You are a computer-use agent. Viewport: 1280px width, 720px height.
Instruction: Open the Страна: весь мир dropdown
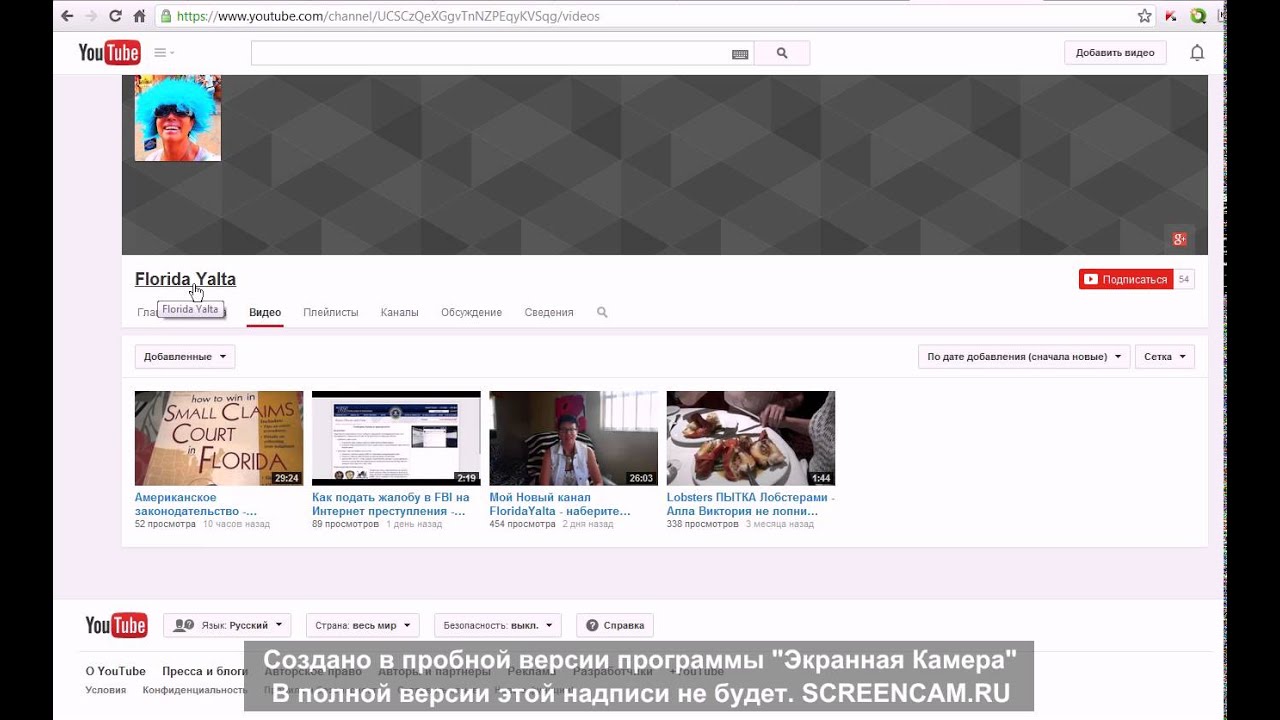pyautogui.click(x=363, y=625)
